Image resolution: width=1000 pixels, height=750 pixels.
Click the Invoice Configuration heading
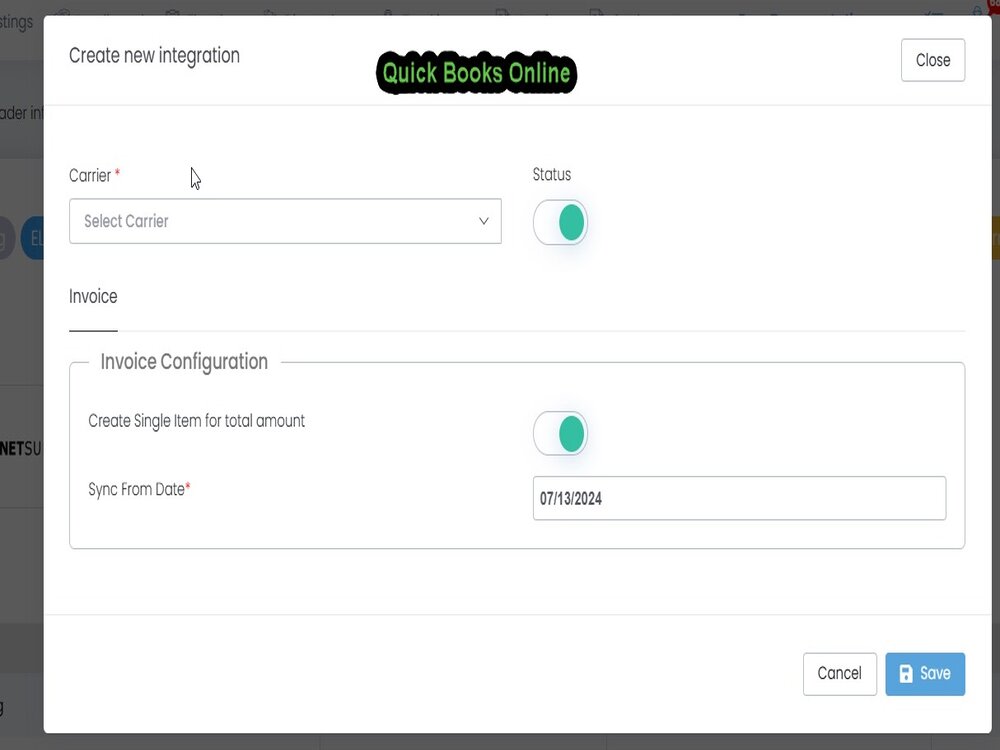(184, 362)
